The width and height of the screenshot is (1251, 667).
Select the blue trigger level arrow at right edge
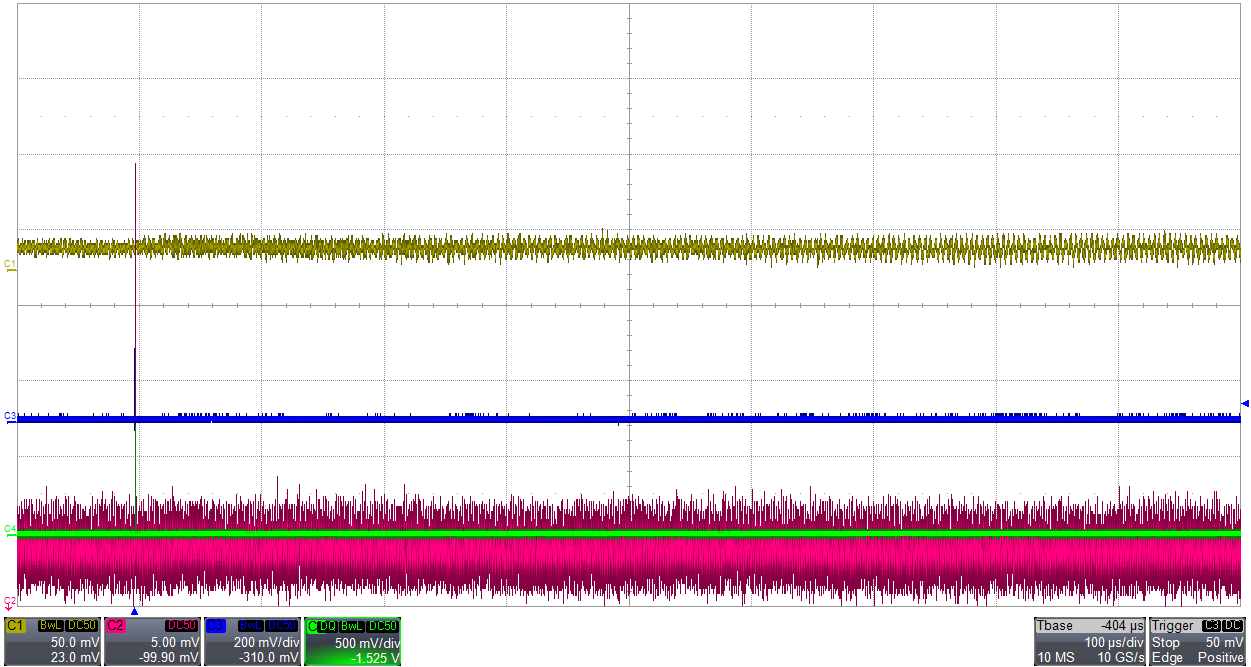(x=1245, y=403)
